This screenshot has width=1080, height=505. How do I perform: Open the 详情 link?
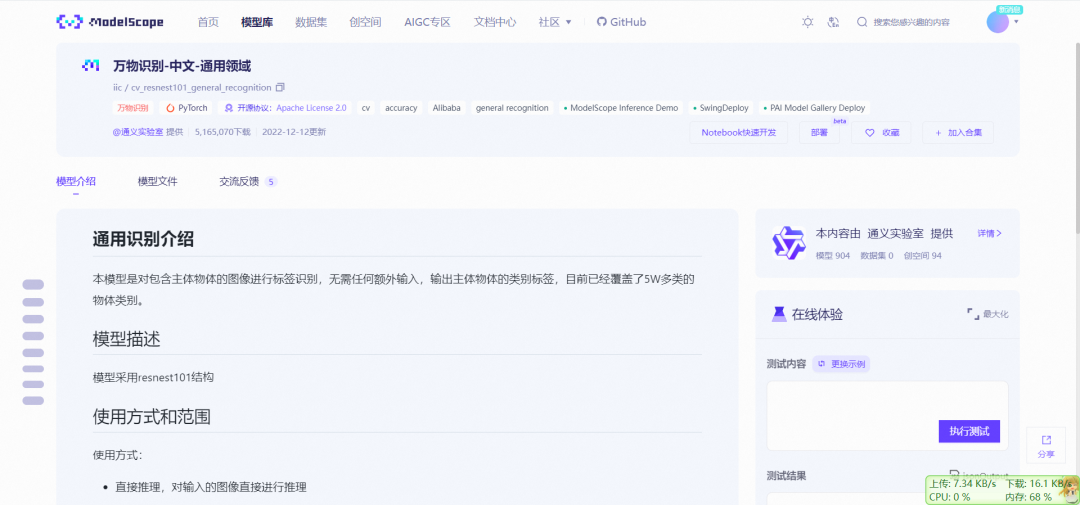point(990,234)
